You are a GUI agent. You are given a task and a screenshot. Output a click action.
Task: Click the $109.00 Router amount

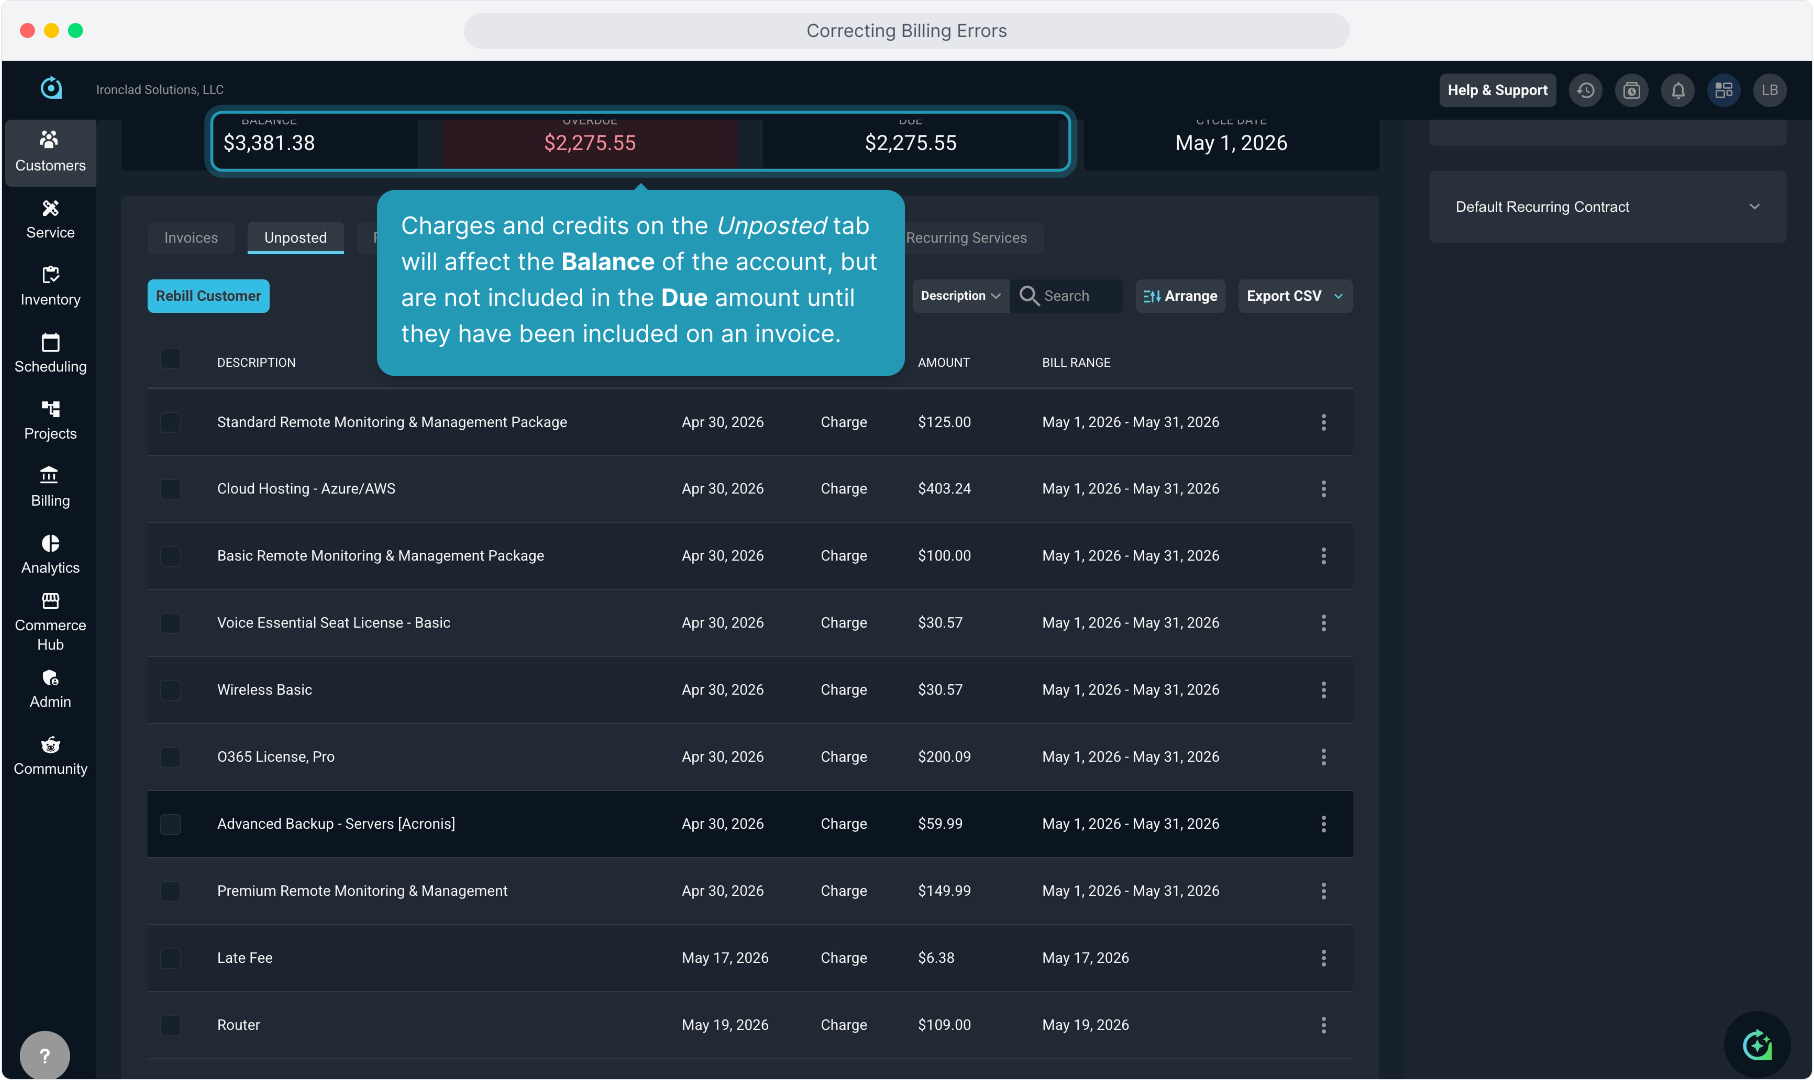[x=944, y=1025]
